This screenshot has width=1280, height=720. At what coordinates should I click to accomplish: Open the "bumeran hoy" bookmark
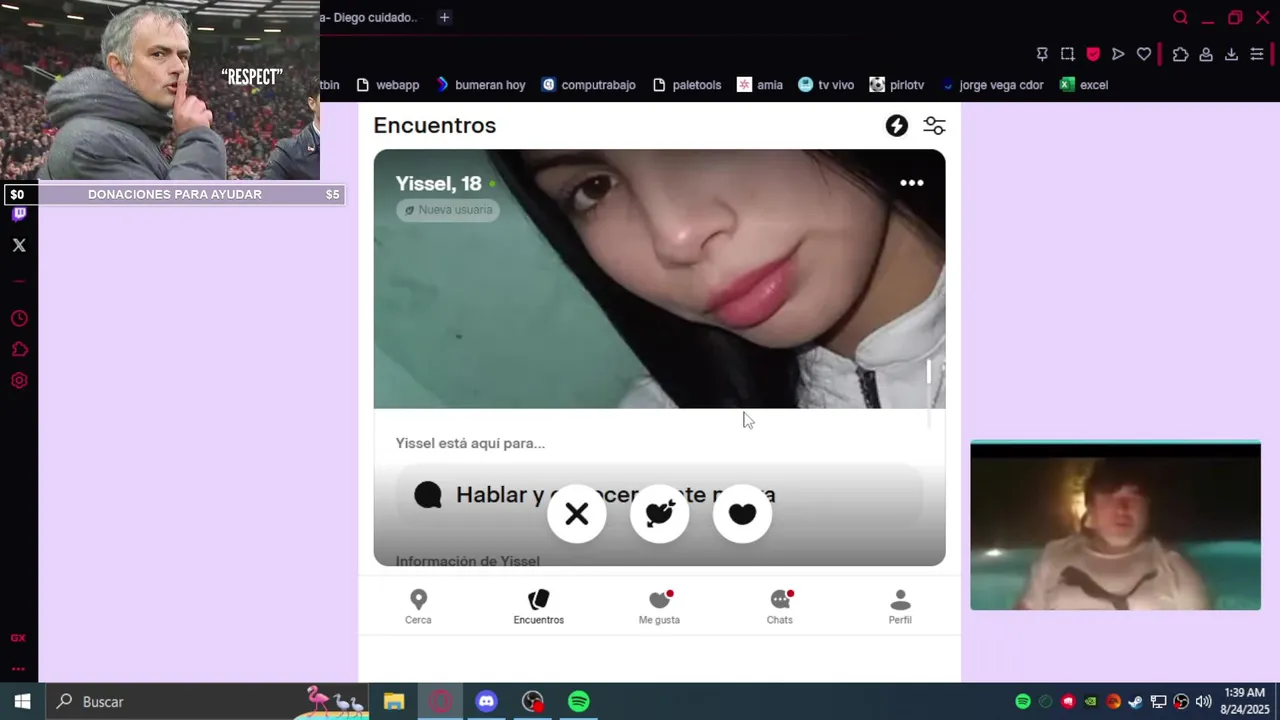[x=481, y=85]
